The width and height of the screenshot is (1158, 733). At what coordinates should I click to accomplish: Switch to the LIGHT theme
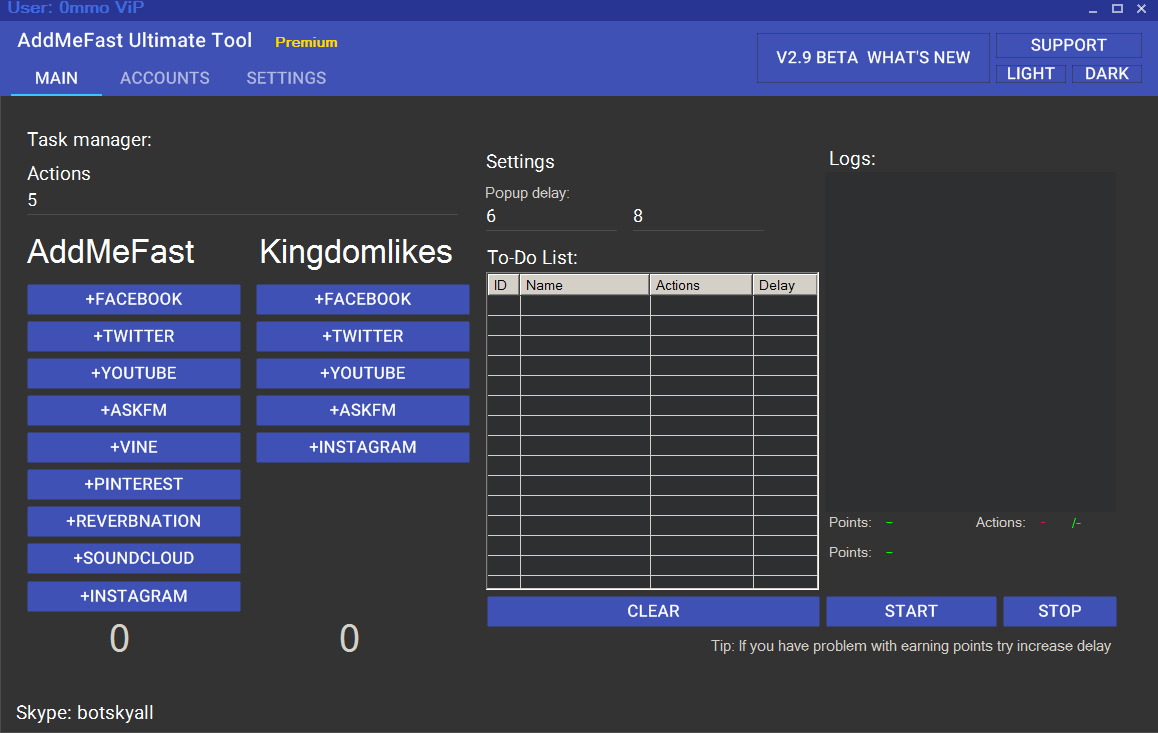(x=1031, y=74)
